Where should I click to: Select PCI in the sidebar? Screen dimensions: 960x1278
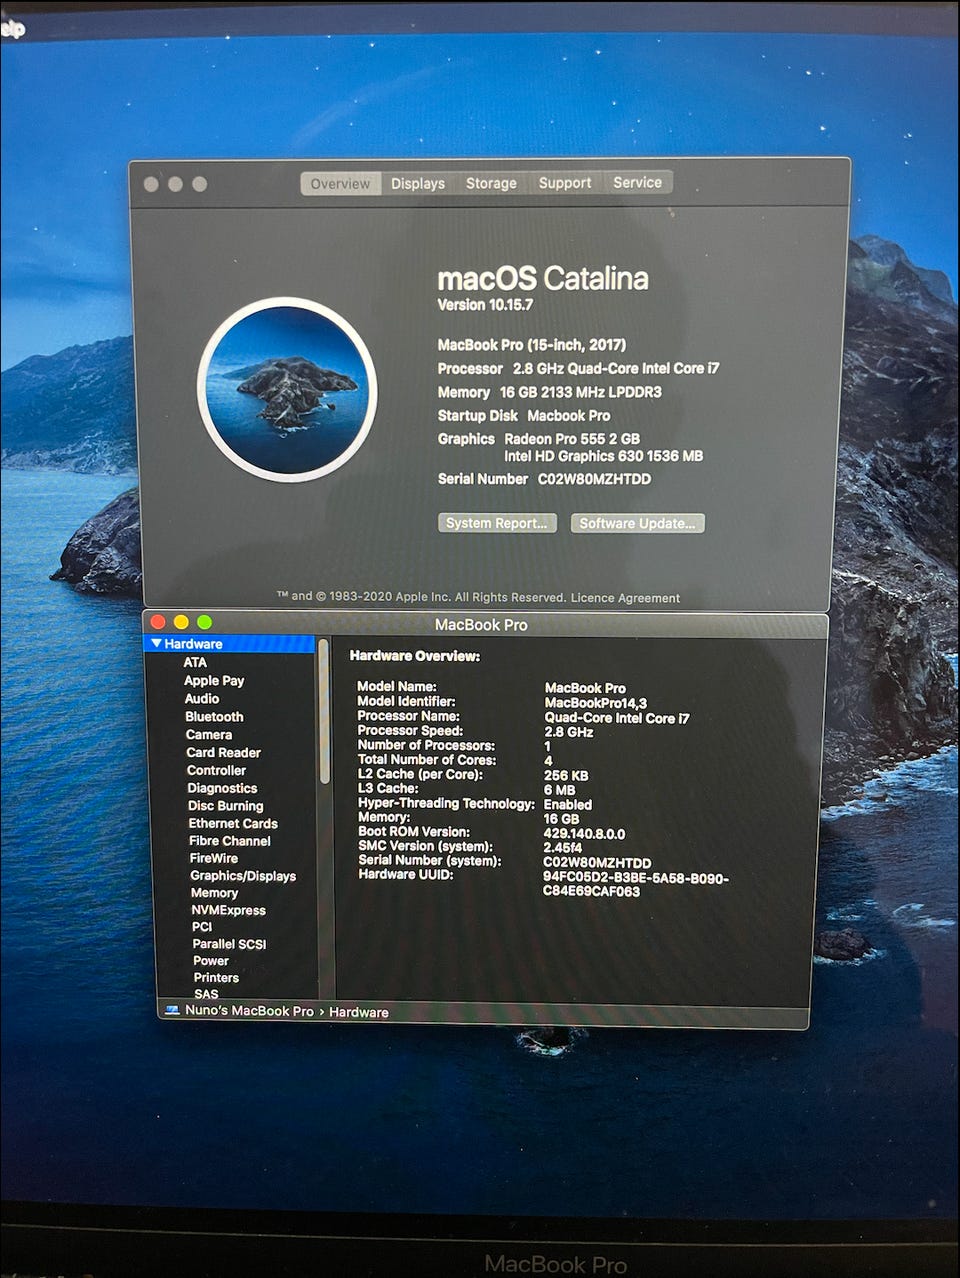202,927
